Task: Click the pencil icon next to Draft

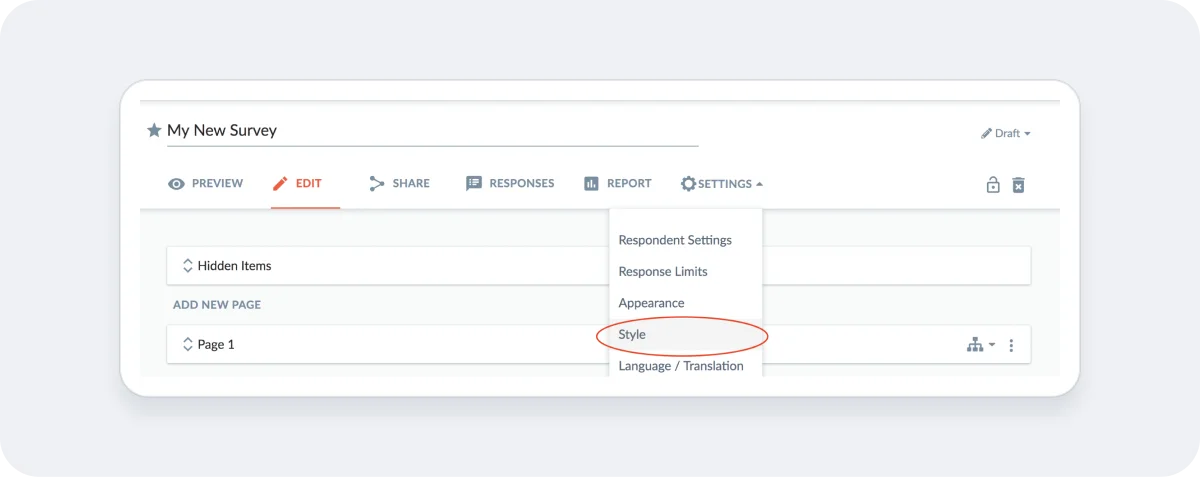Action: pyautogui.click(x=986, y=133)
